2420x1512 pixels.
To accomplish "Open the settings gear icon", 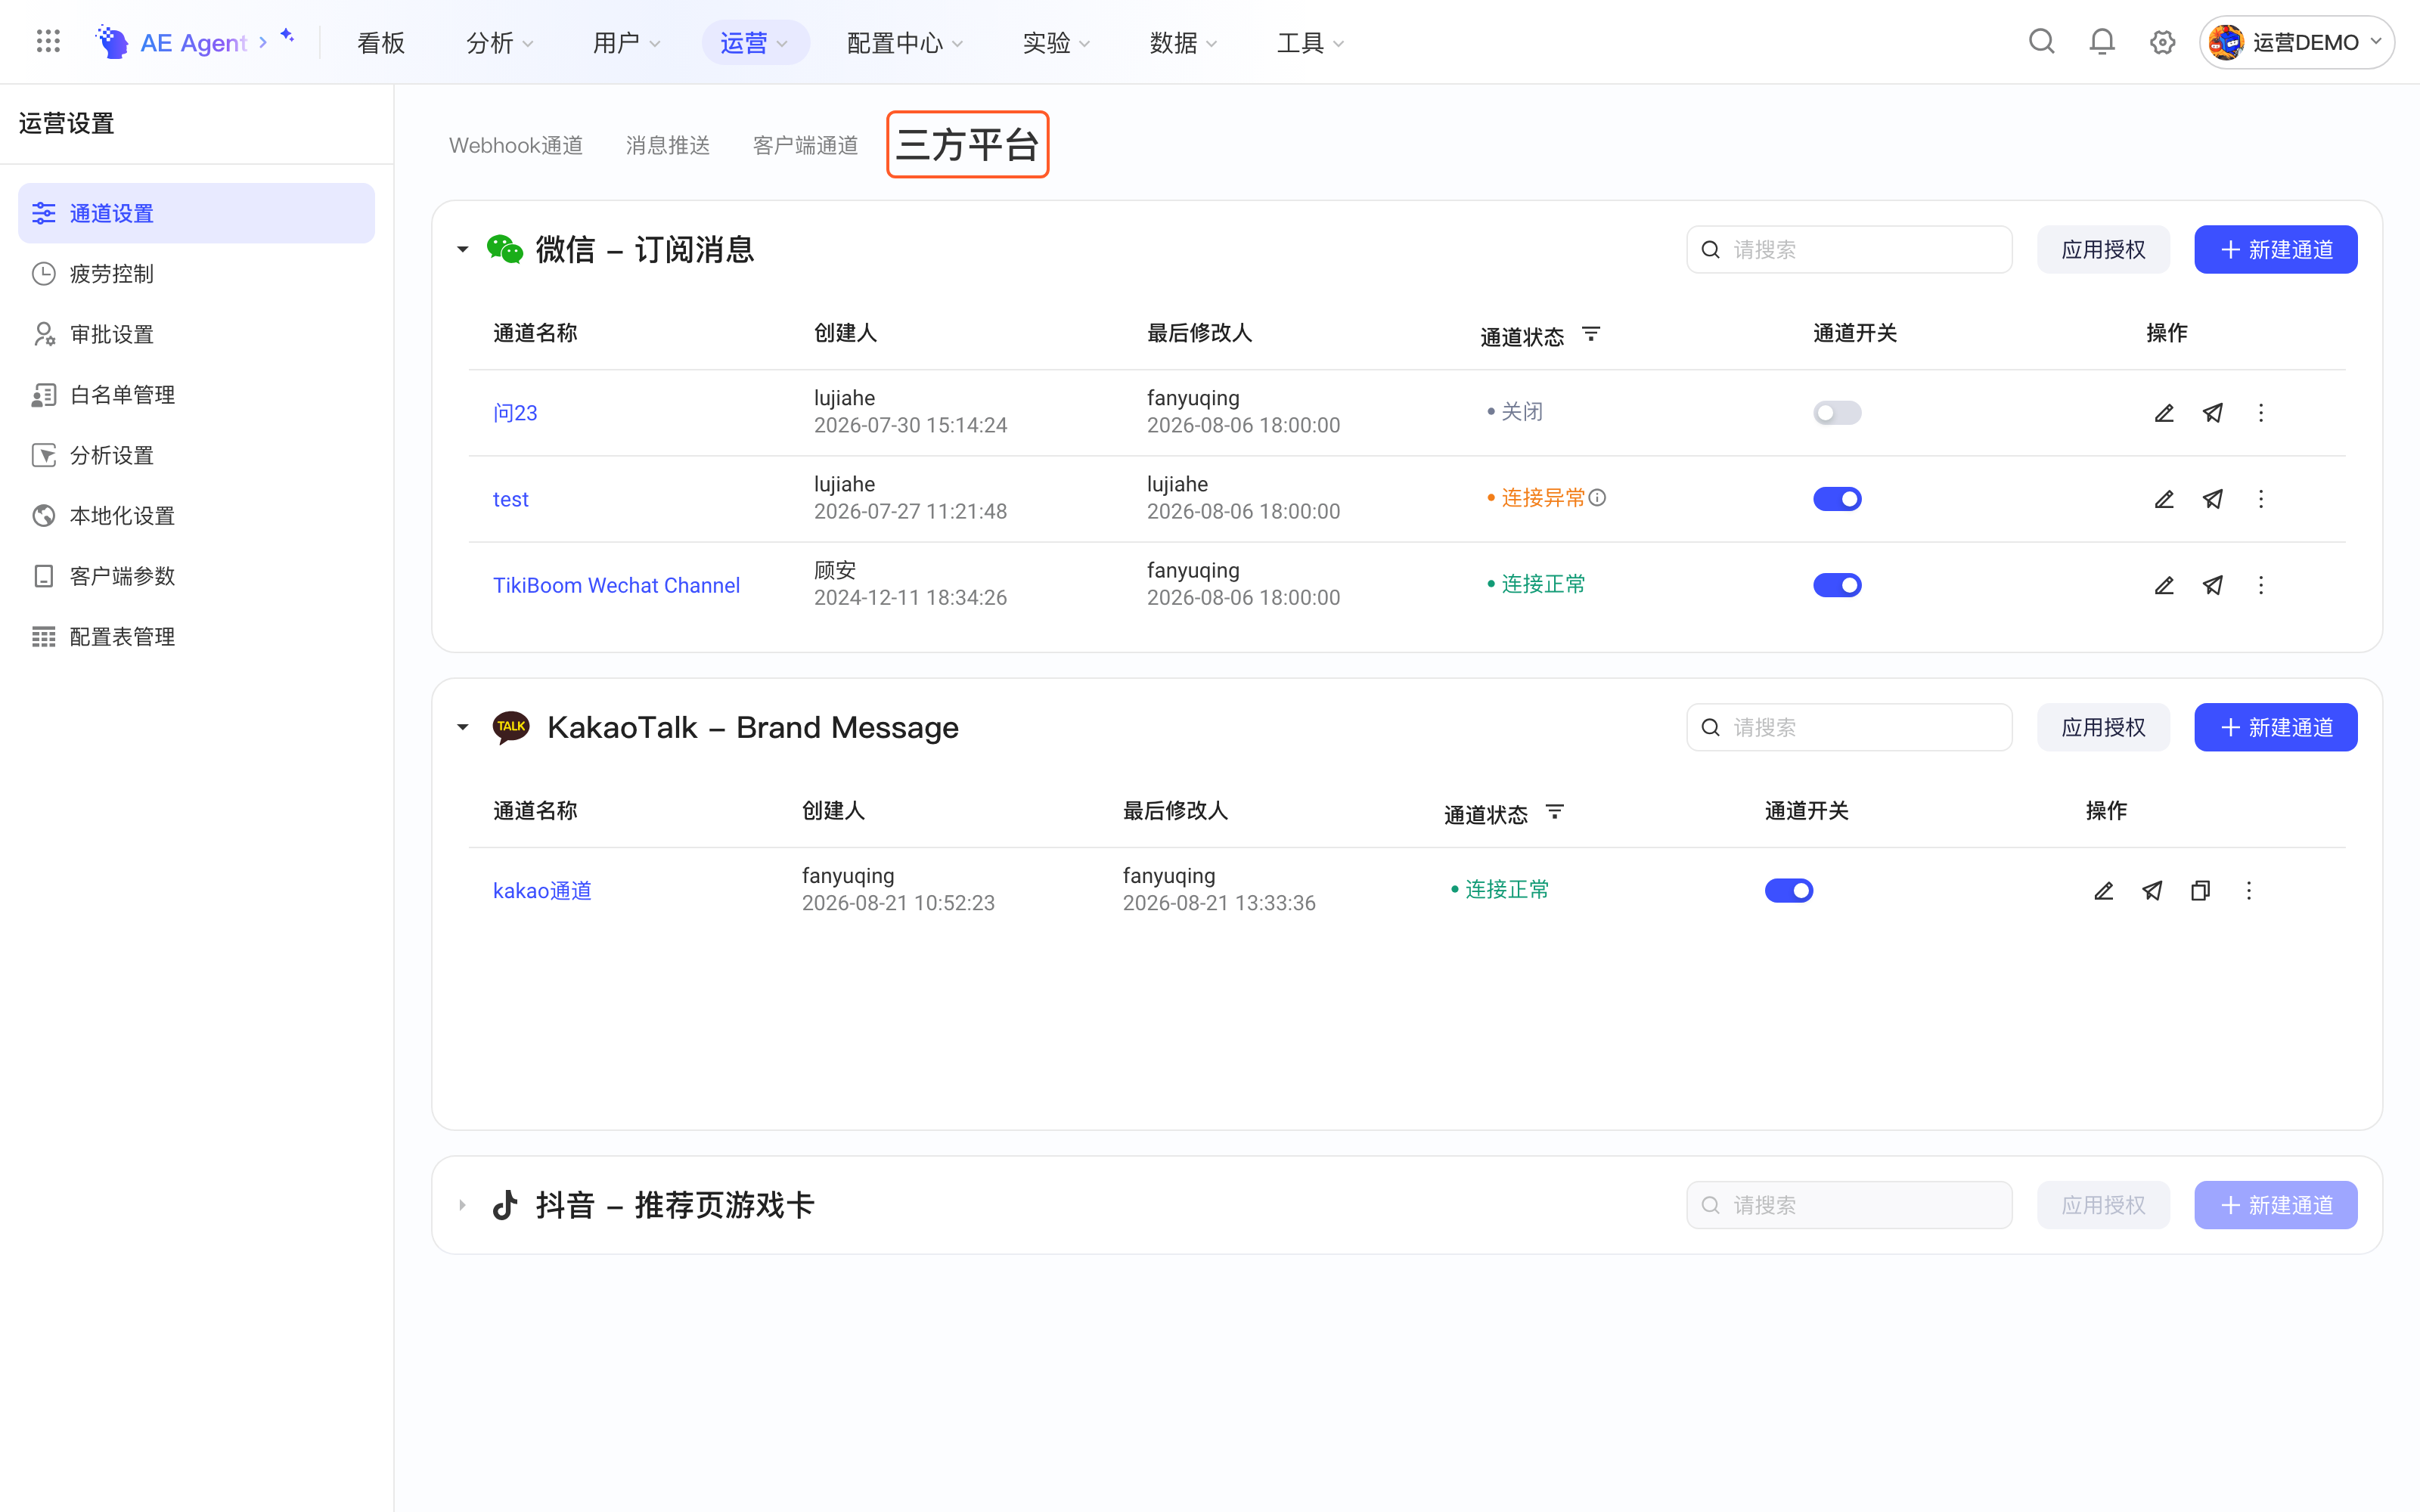I will (x=2162, y=42).
